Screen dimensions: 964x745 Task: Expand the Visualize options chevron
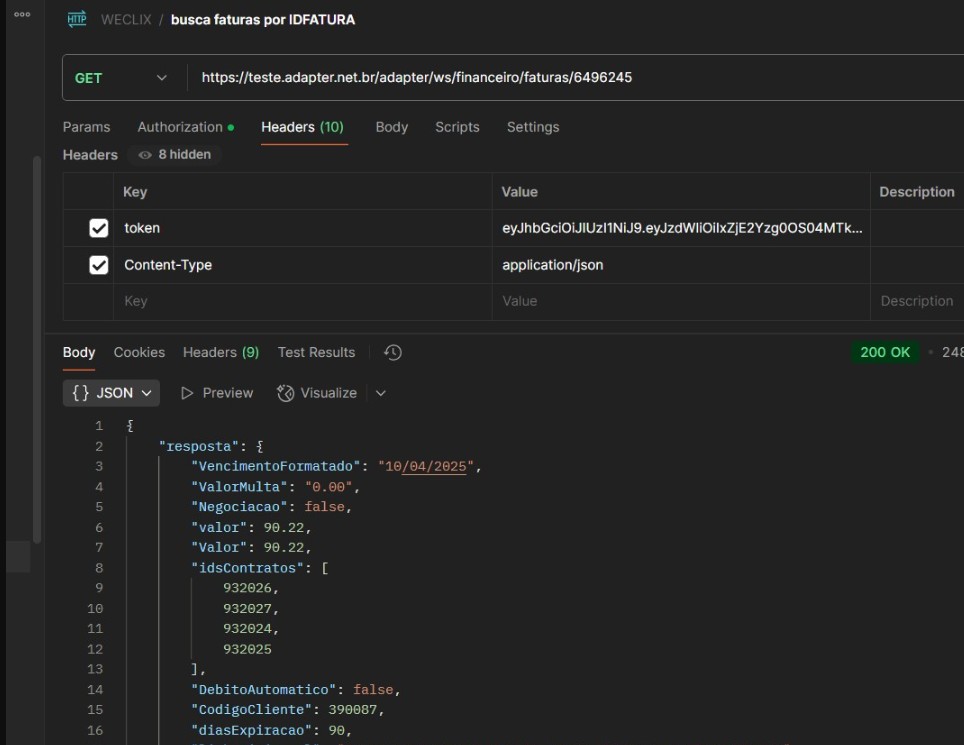click(380, 393)
